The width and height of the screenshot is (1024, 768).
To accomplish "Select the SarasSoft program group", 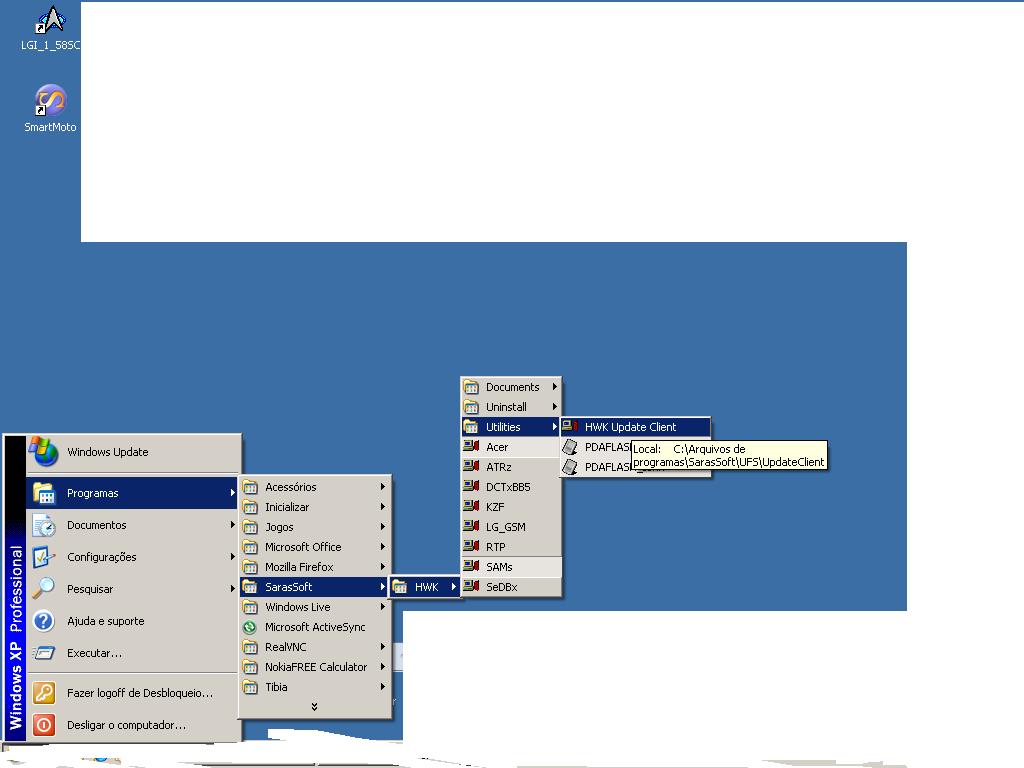I will [315, 586].
